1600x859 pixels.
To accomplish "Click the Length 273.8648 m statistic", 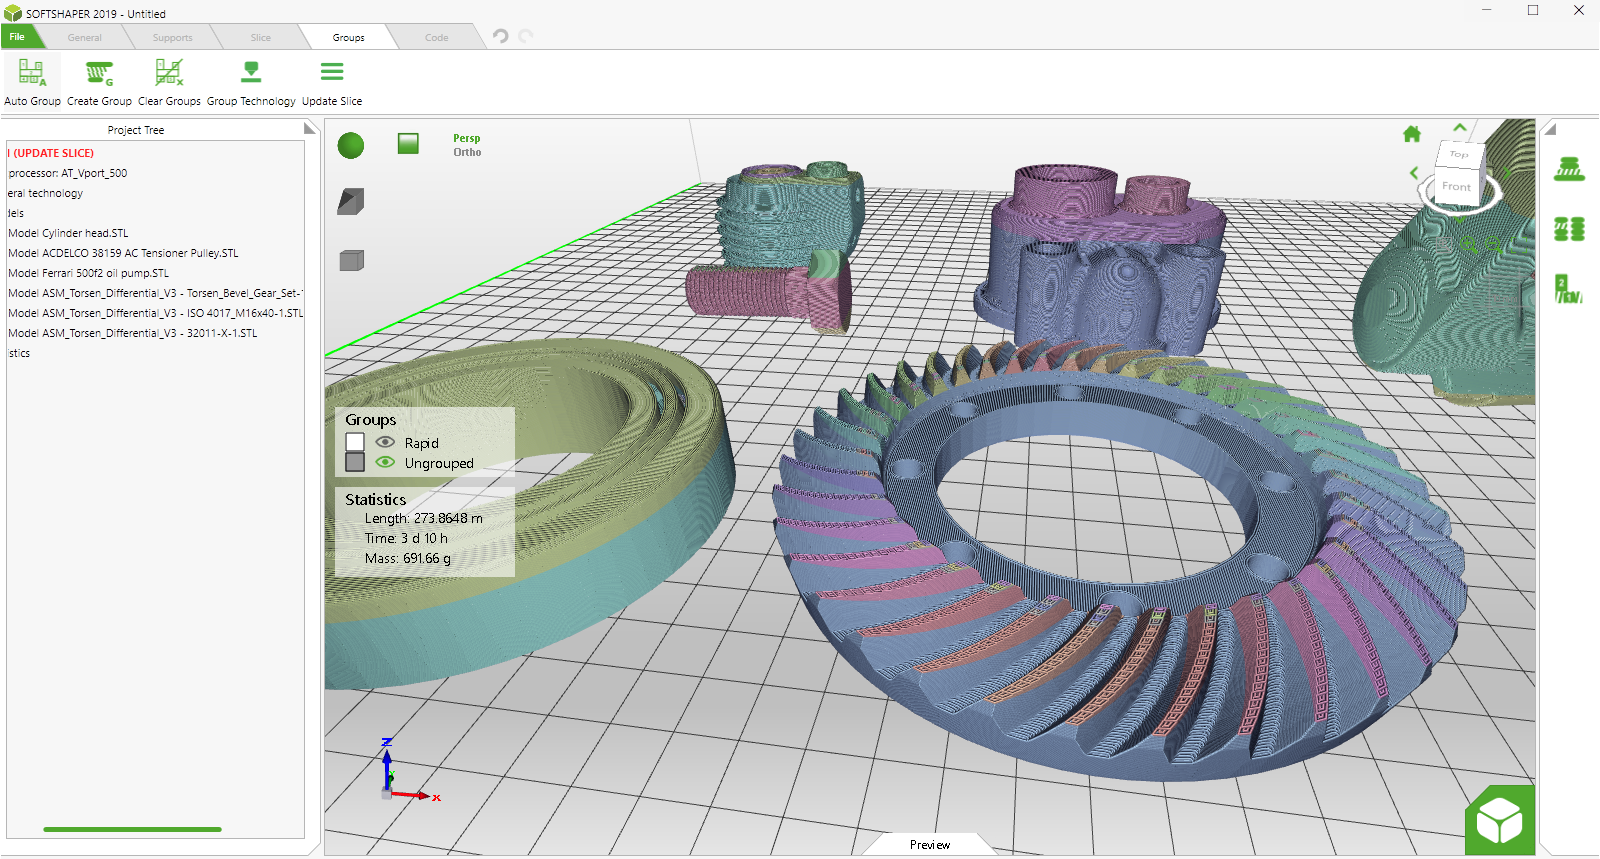I will pyautogui.click(x=423, y=518).
